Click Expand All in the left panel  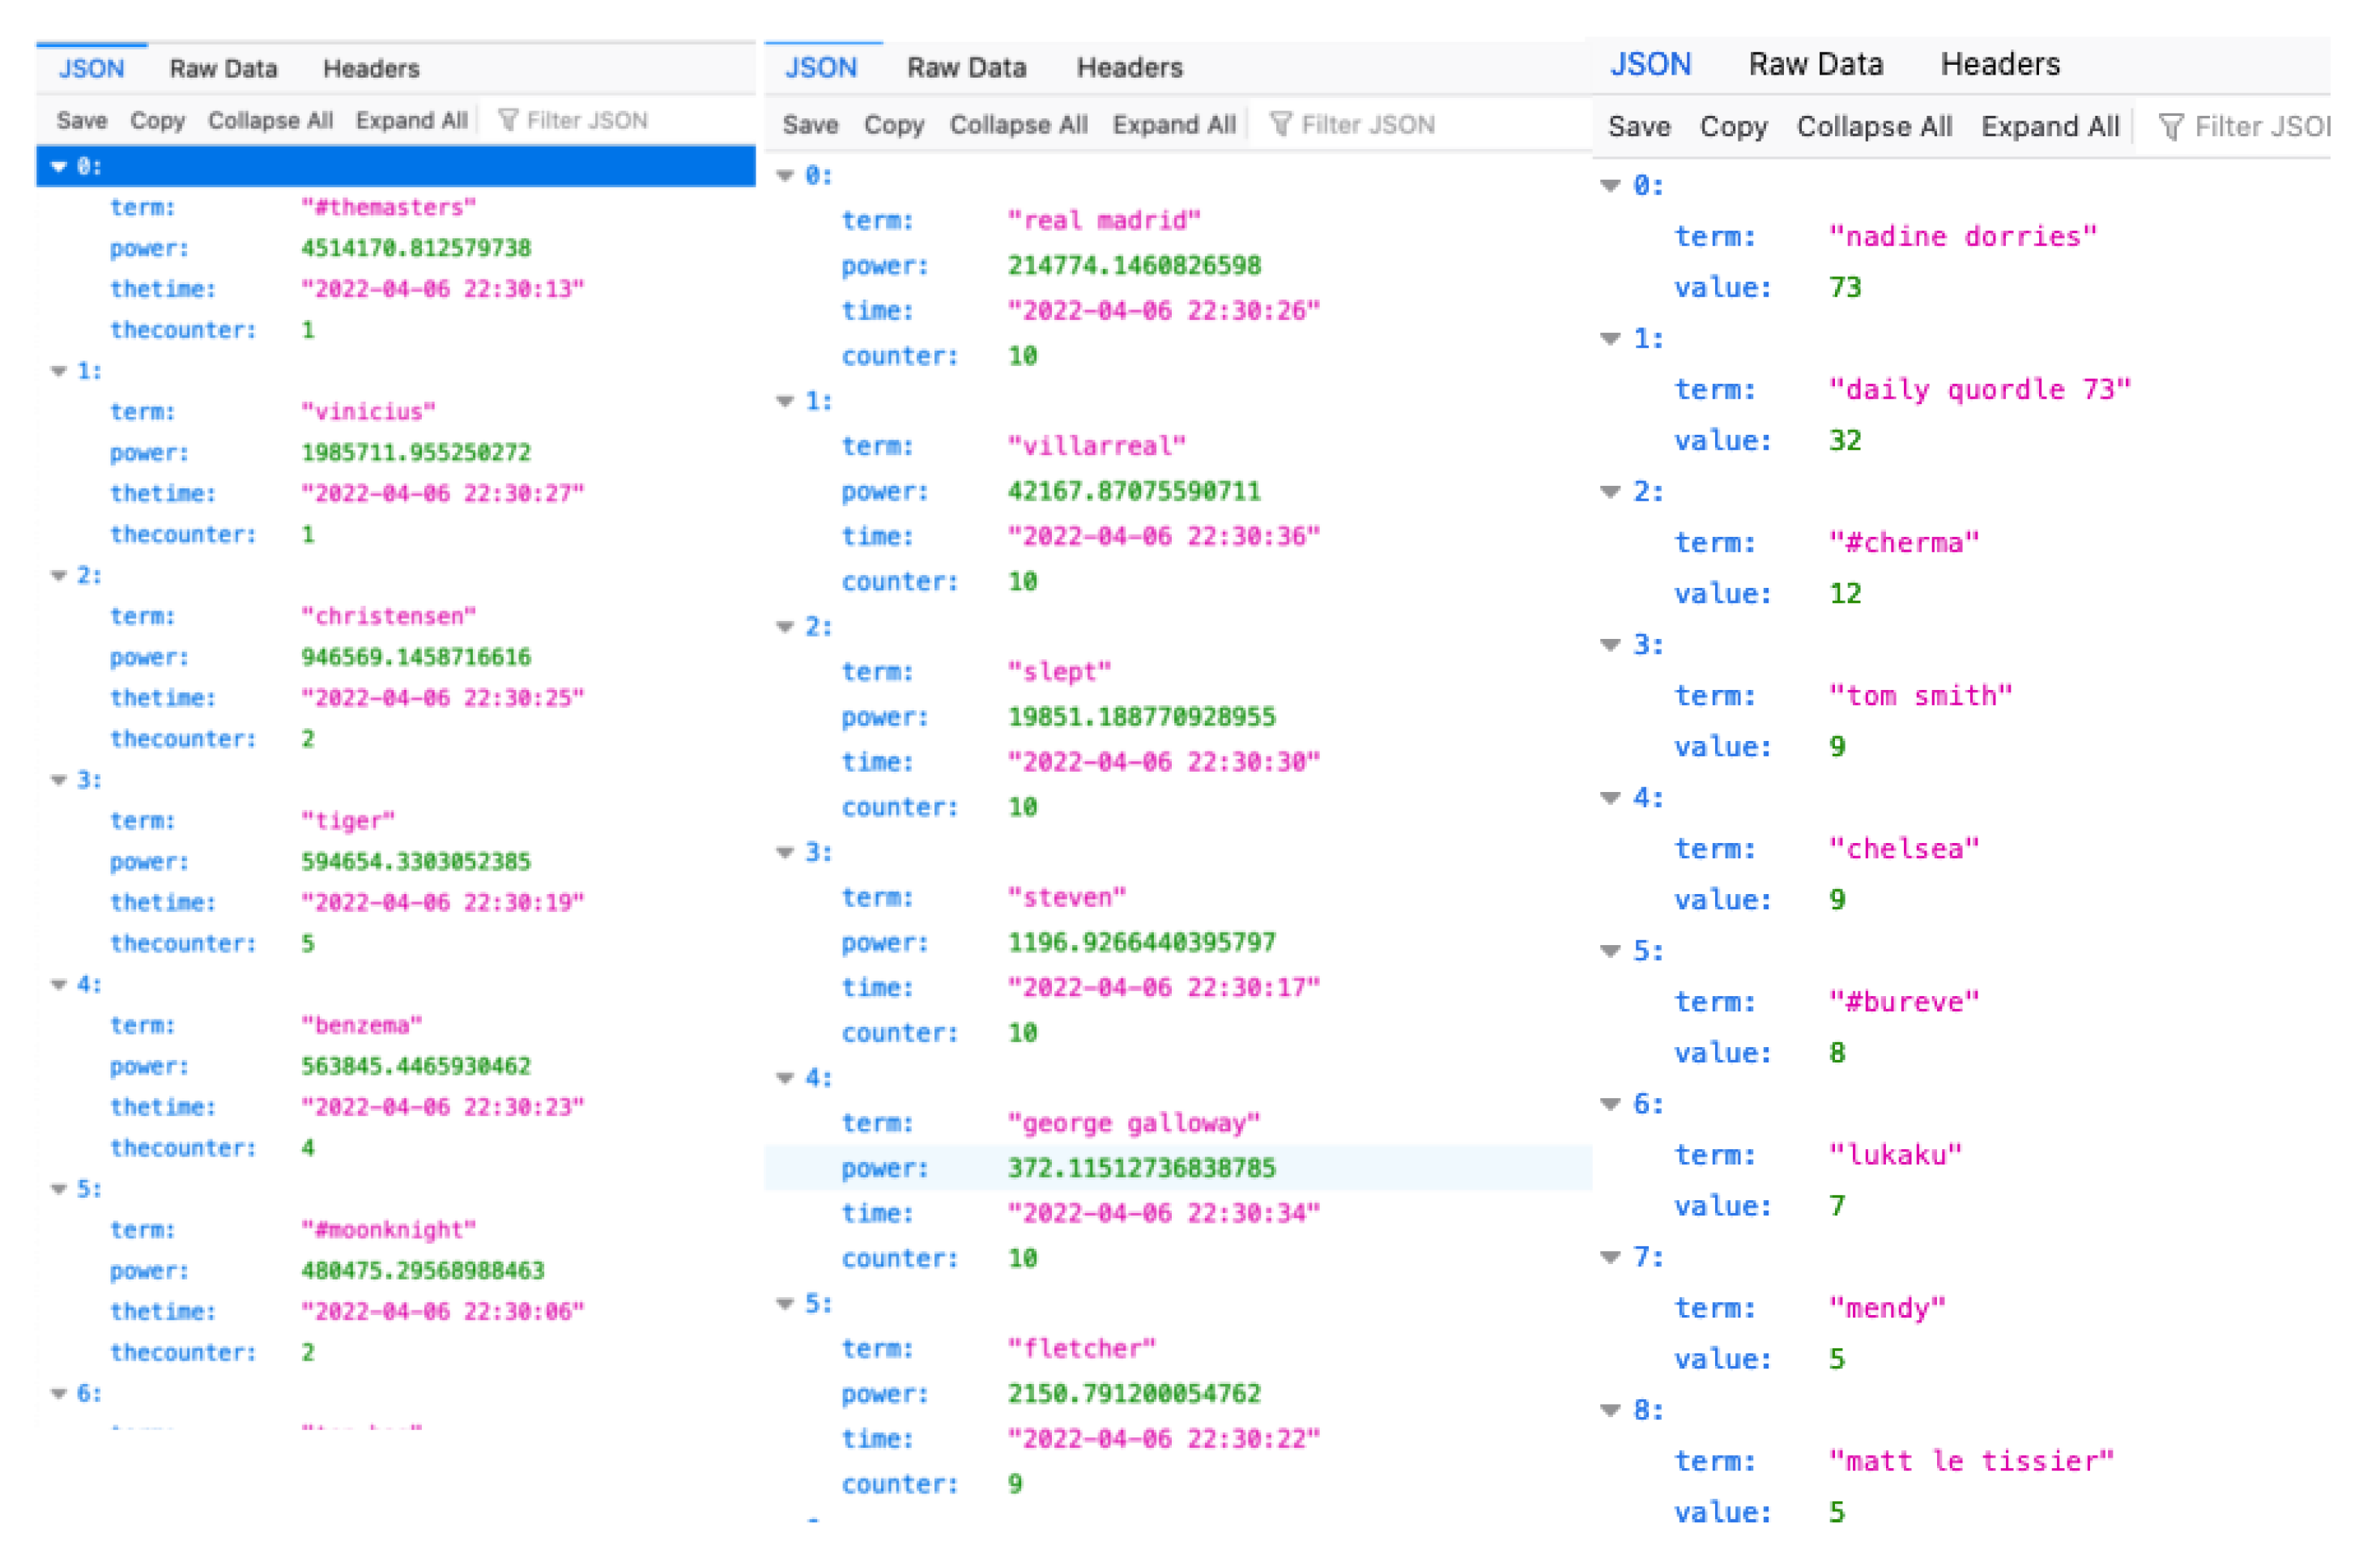411,121
